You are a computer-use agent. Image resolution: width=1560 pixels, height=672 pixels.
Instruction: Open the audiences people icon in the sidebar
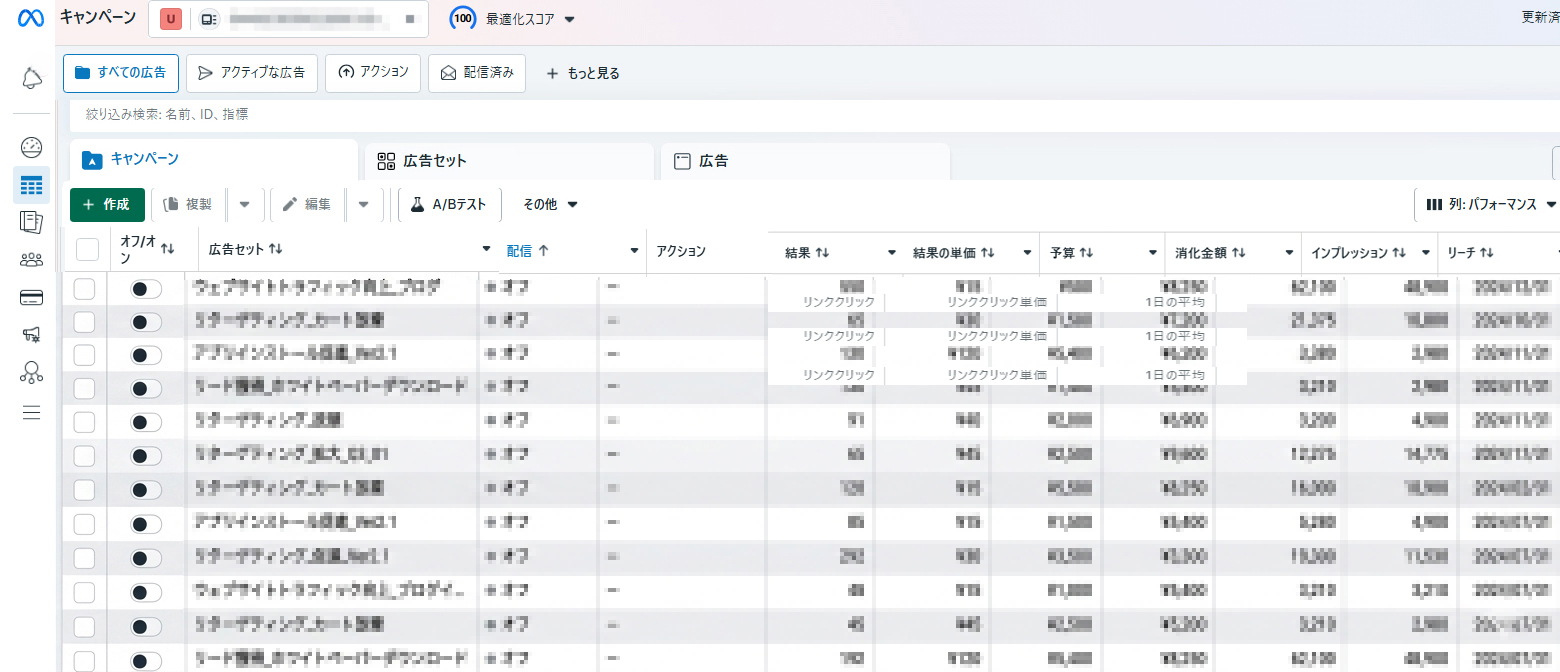click(31, 260)
